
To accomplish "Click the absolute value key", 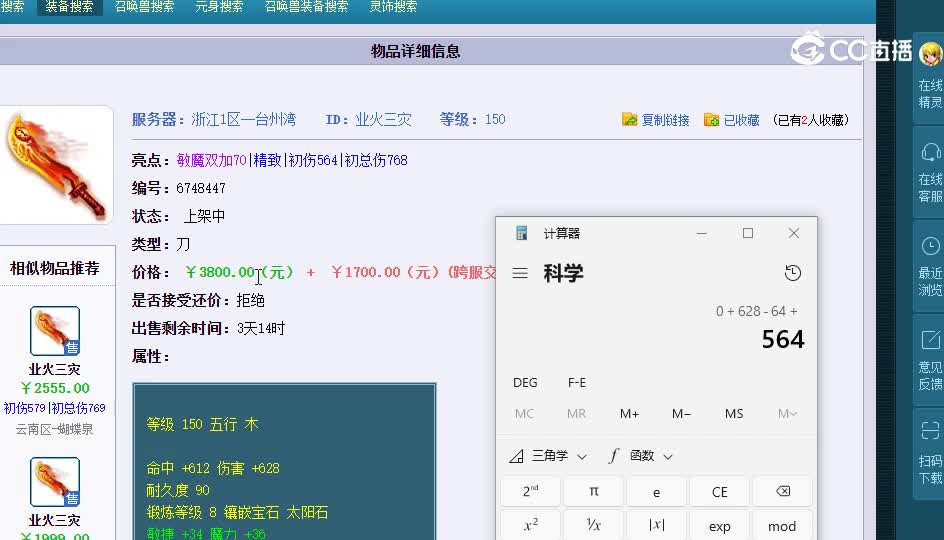I will [x=656, y=526].
